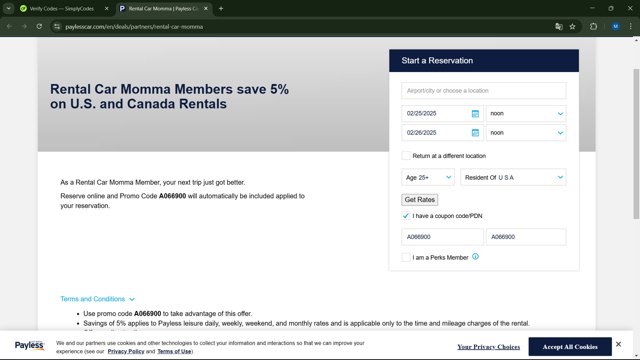The width and height of the screenshot is (640, 360).
Task: Click the Rental Car Momma Members save 5% heading
Action: click(169, 96)
